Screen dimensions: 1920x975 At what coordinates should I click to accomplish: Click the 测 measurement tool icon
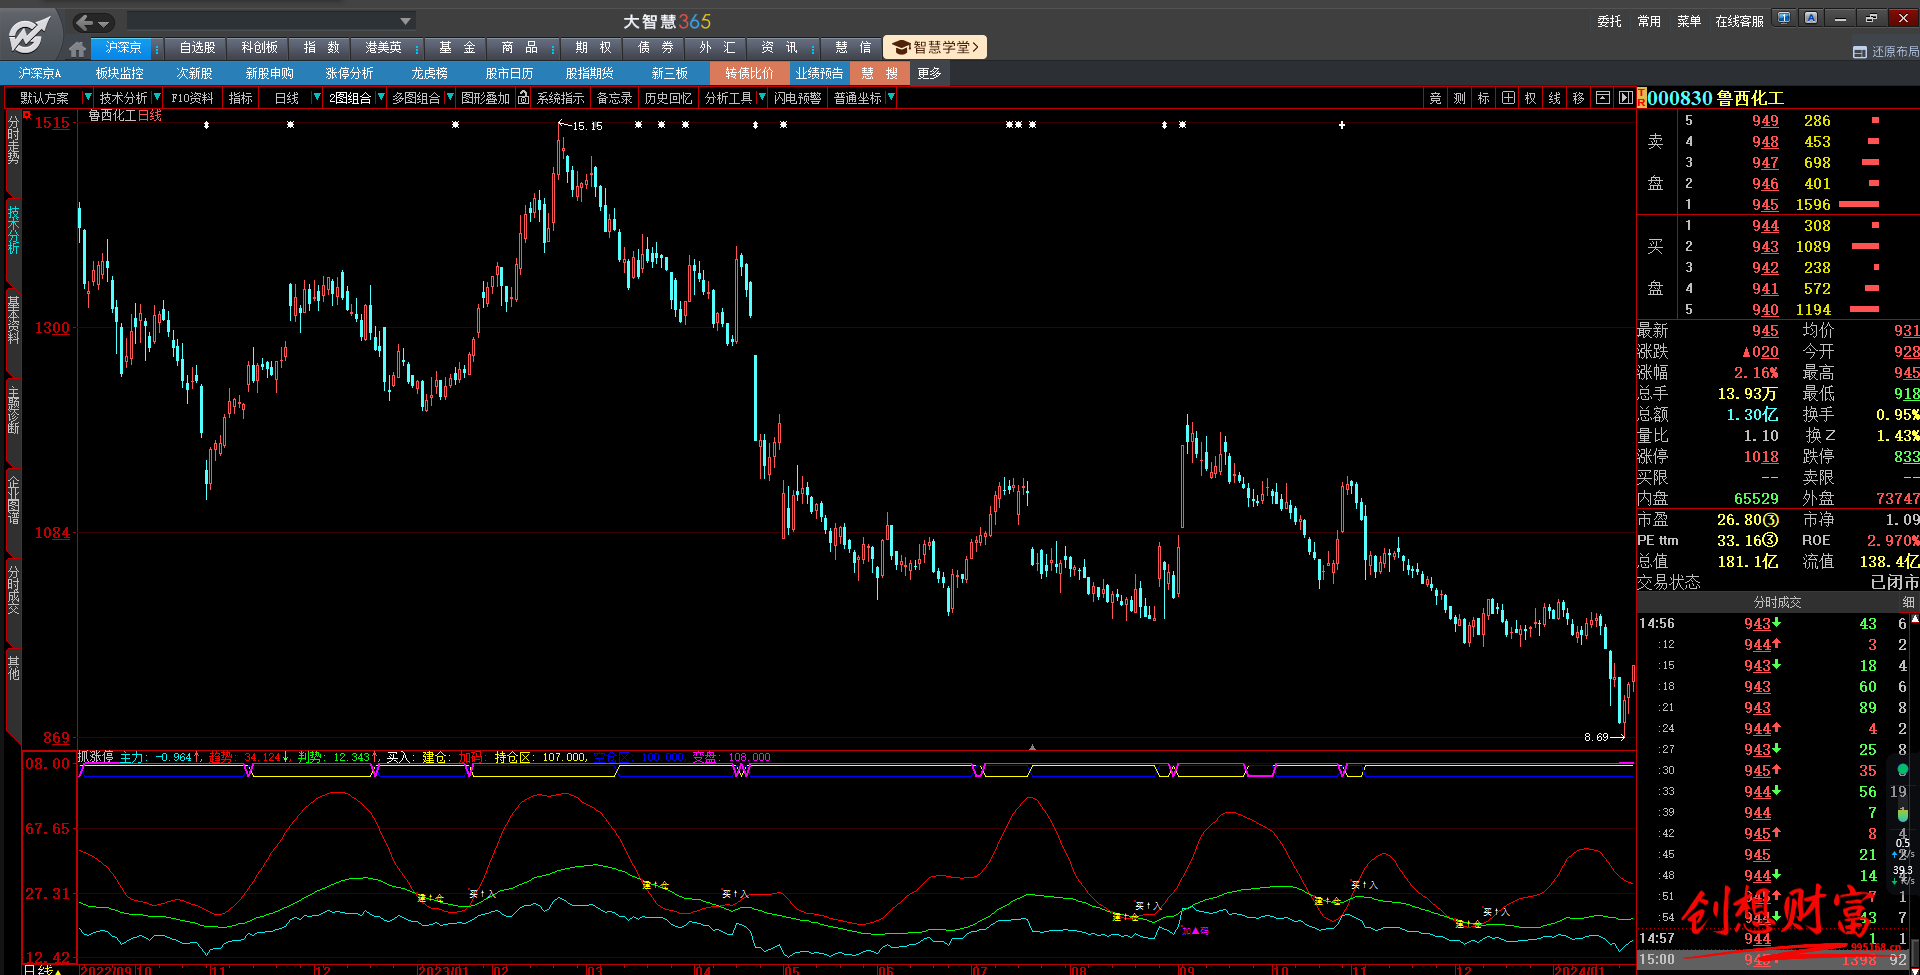[1460, 98]
